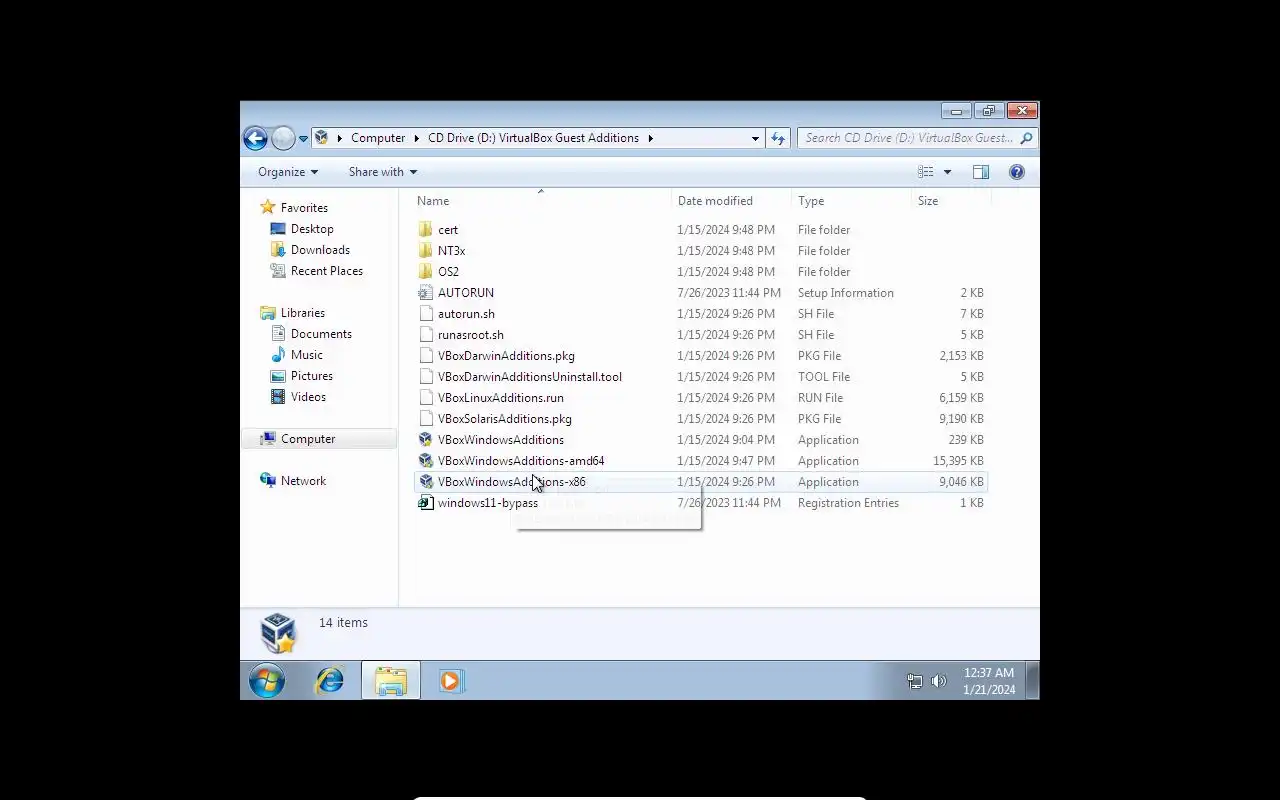Click the VBoxWindowsAdditions application icon
Image resolution: width=1280 pixels, height=800 pixels.
point(425,440)
